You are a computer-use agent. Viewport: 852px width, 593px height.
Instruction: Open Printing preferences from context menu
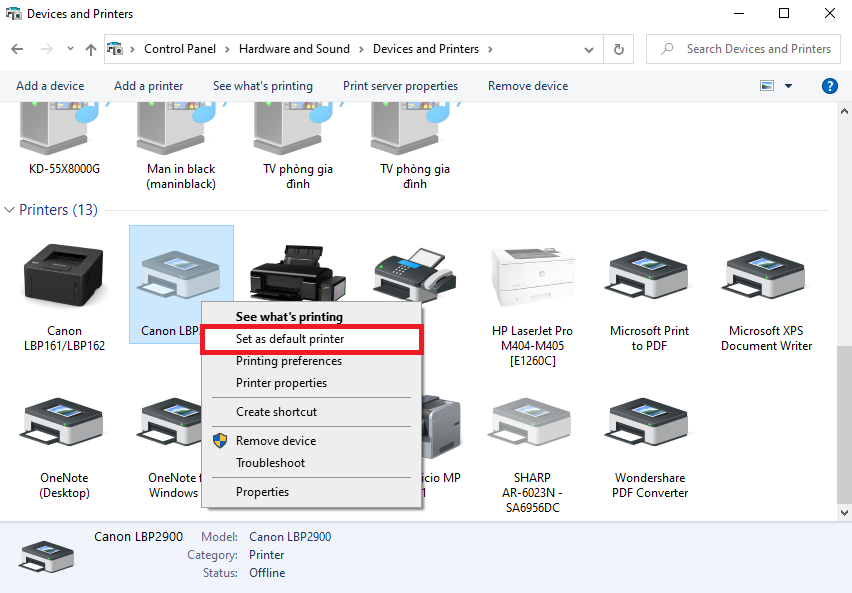pos(311,361)
